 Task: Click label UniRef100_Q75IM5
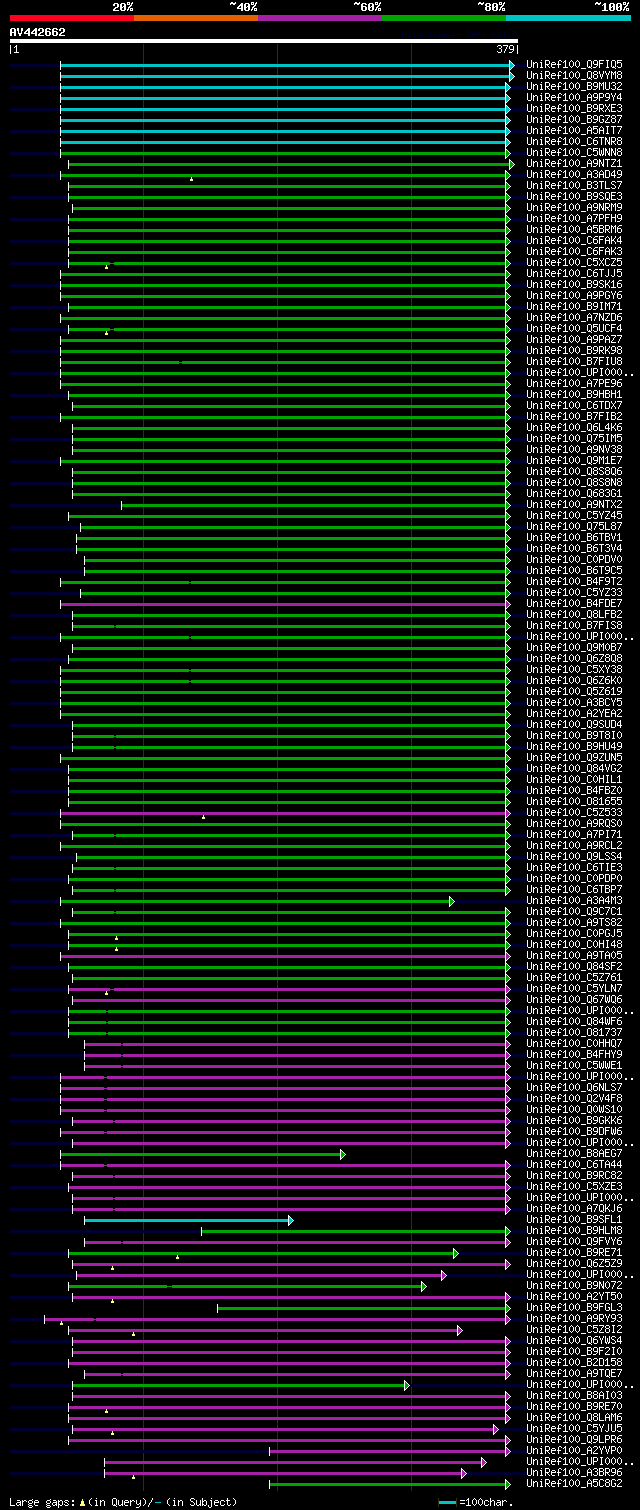[574, 438]
